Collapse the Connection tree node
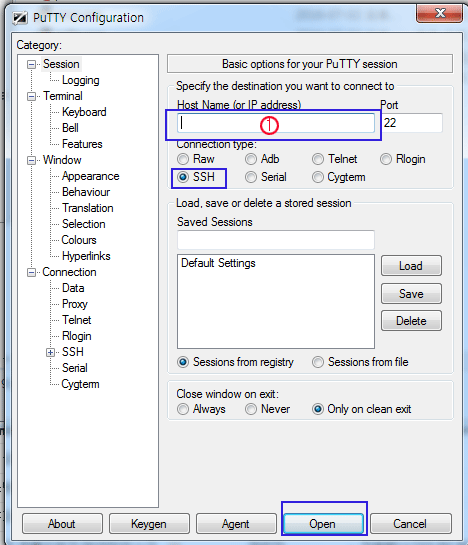468x545 pixels. (31, 272)
